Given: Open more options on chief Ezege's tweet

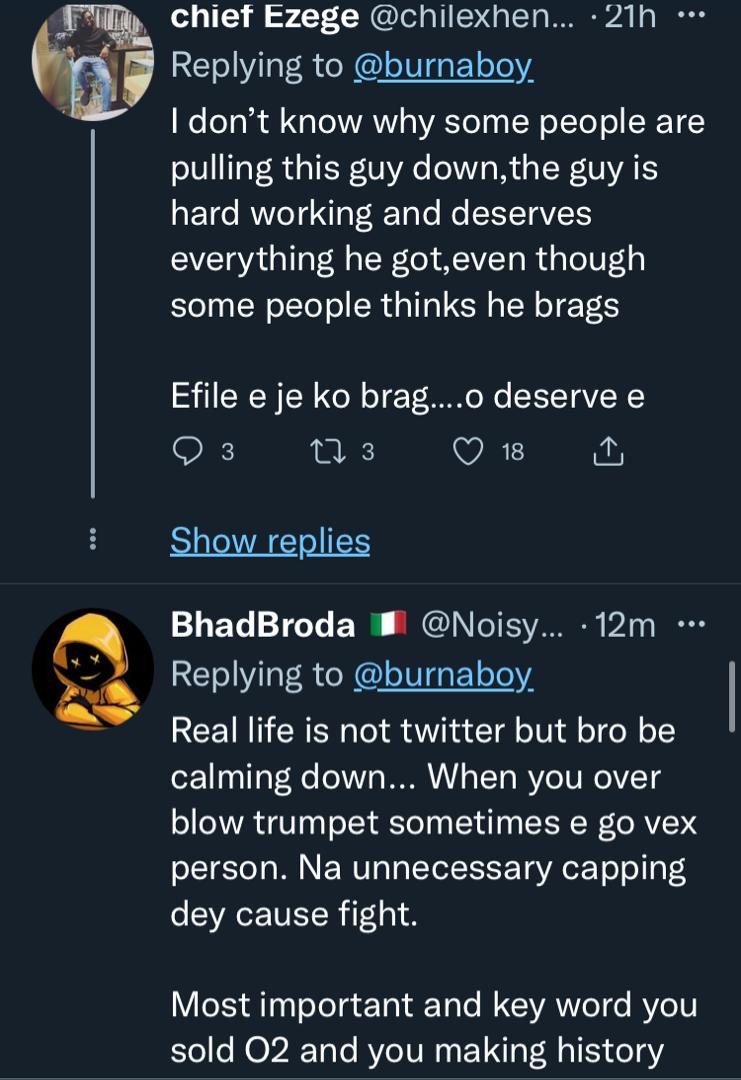Looking at the screenshot, I should [x=690, y=18].
